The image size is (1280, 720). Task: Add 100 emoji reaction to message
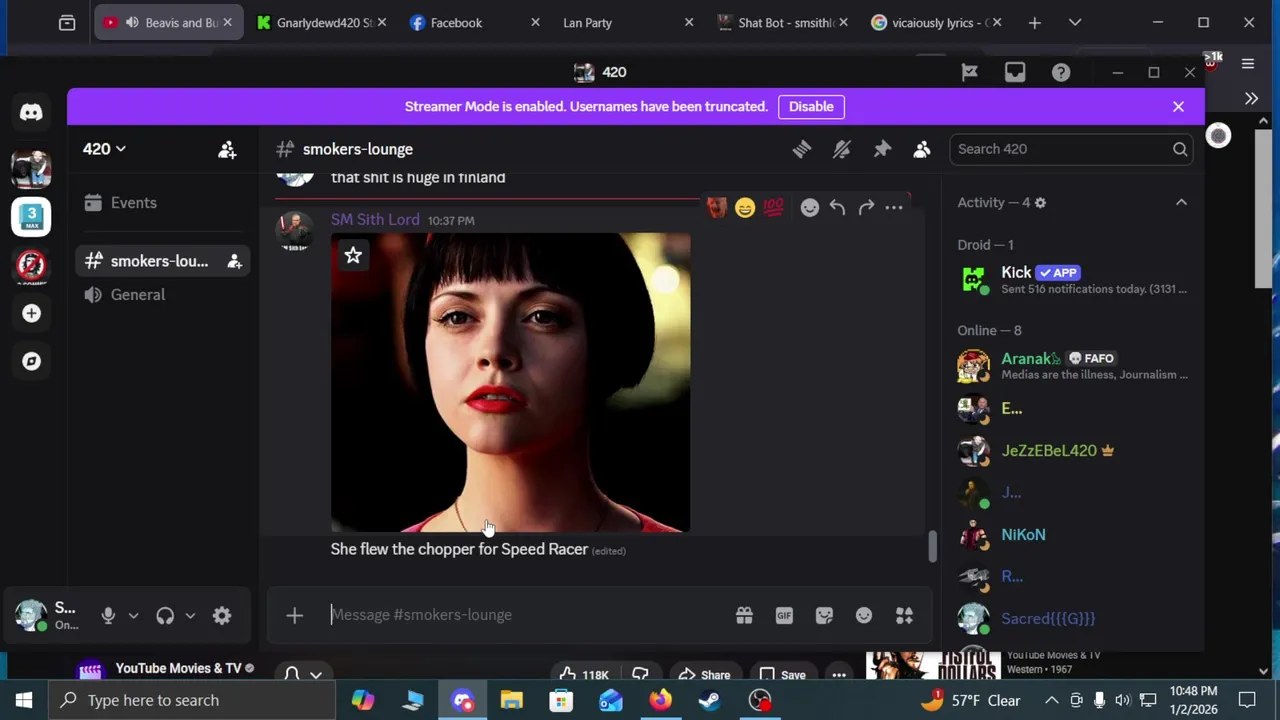[x=773, y=207]
